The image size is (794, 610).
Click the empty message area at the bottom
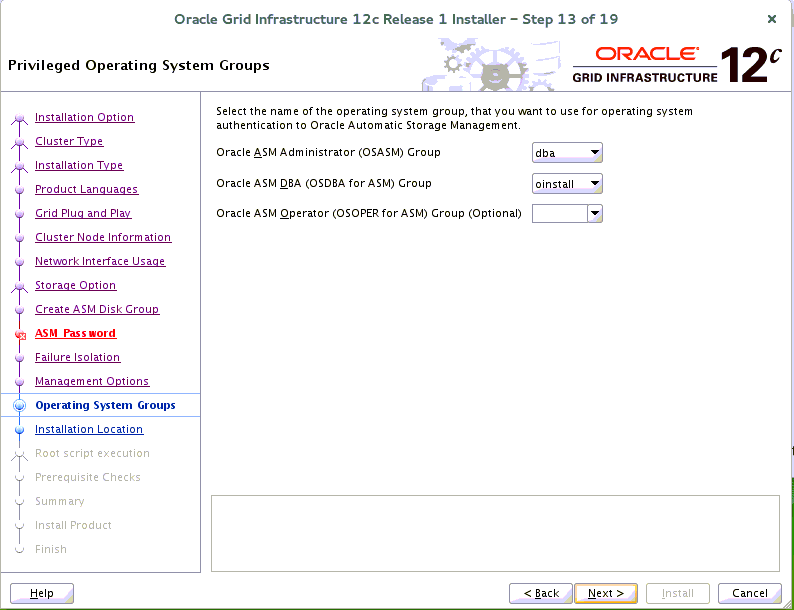495,534
